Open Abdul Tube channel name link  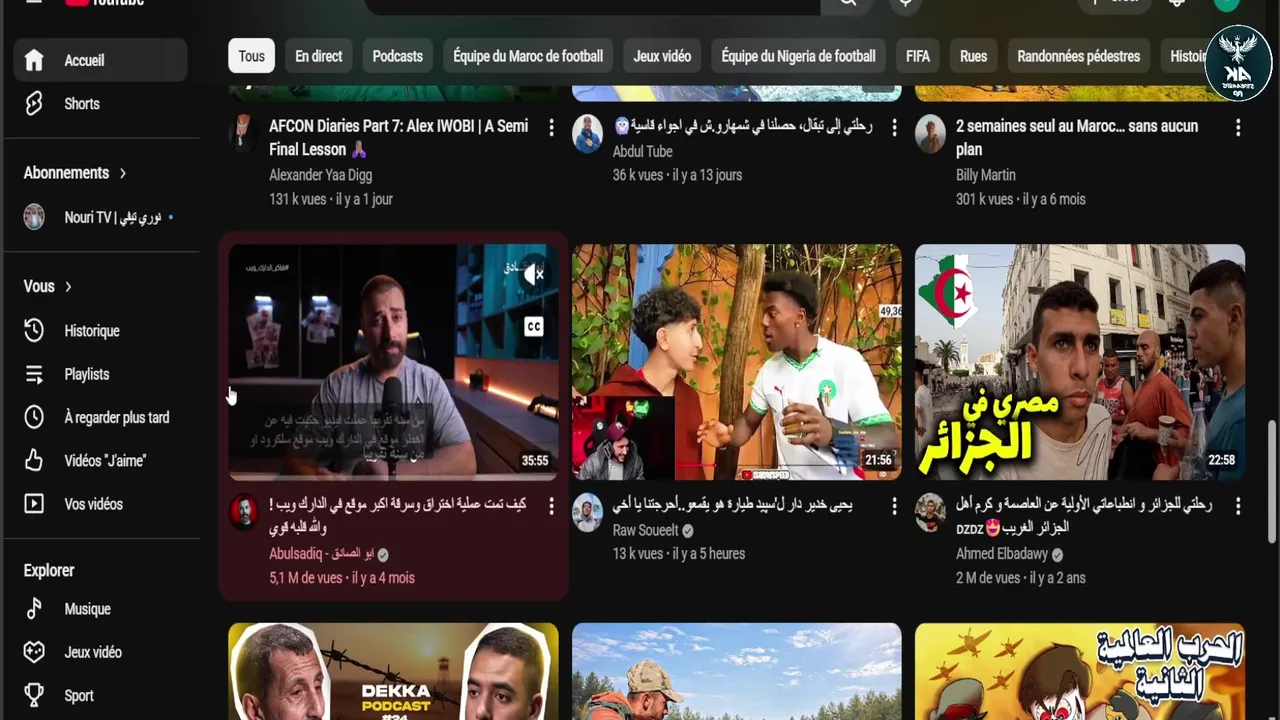coord(642,151)
